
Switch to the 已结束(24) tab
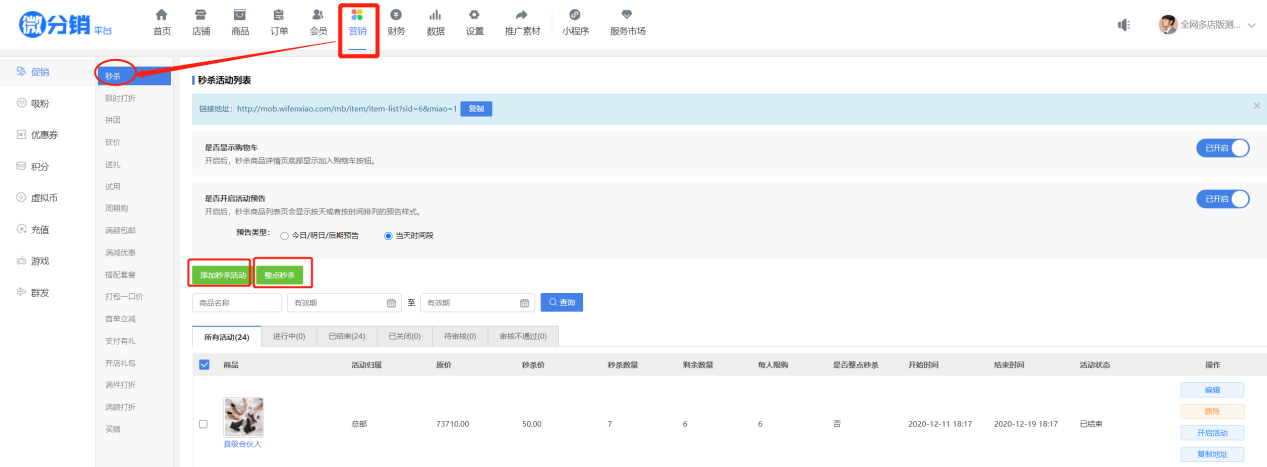point(348,337)
